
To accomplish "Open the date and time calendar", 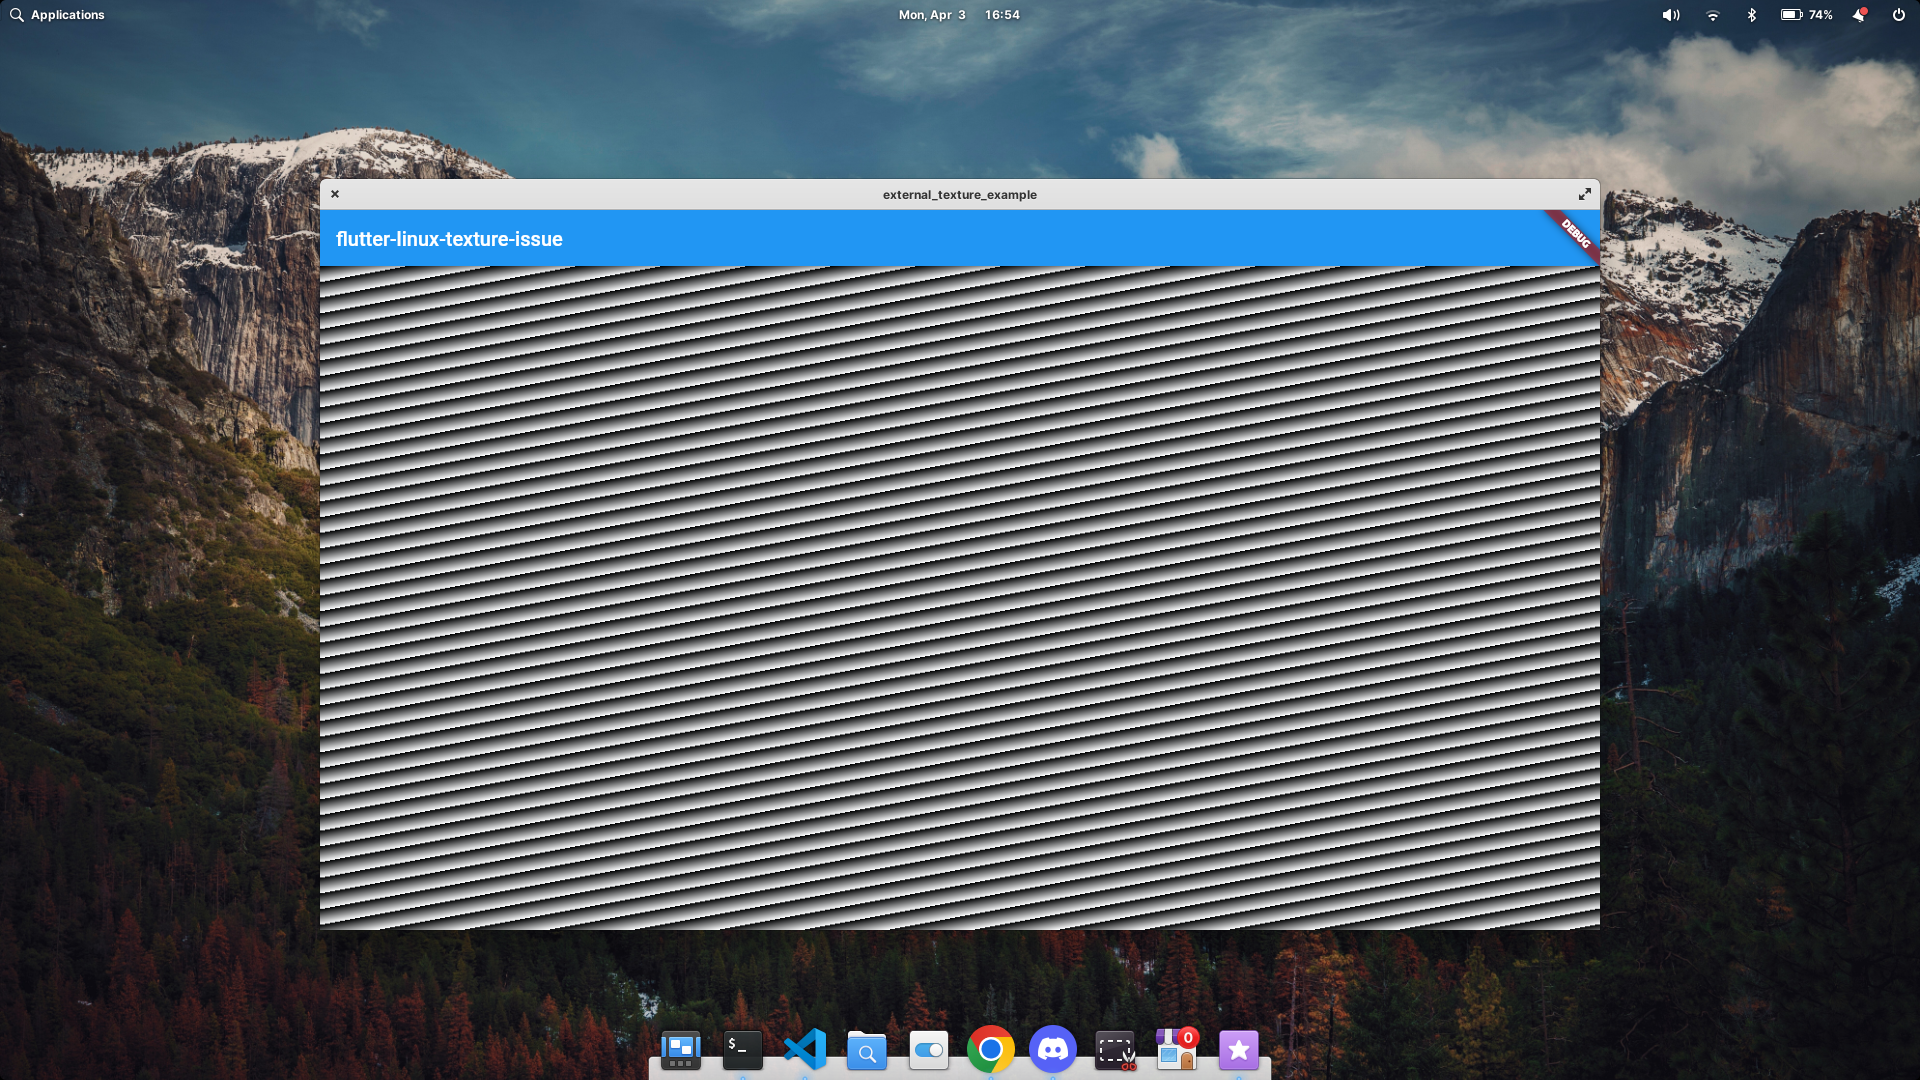I will (x=958, y=15).
